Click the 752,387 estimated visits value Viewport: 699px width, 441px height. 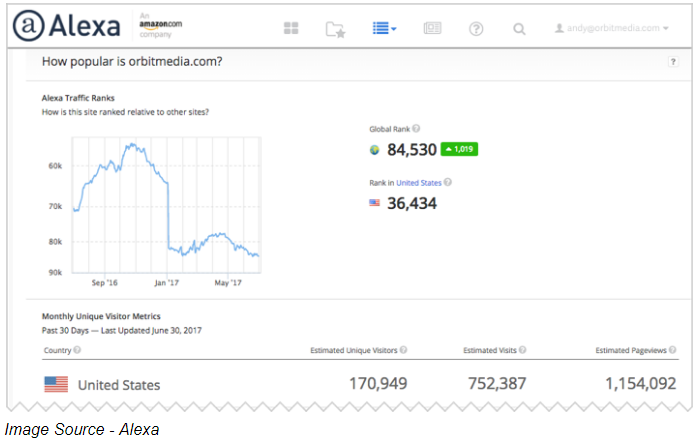coord(497,383)
